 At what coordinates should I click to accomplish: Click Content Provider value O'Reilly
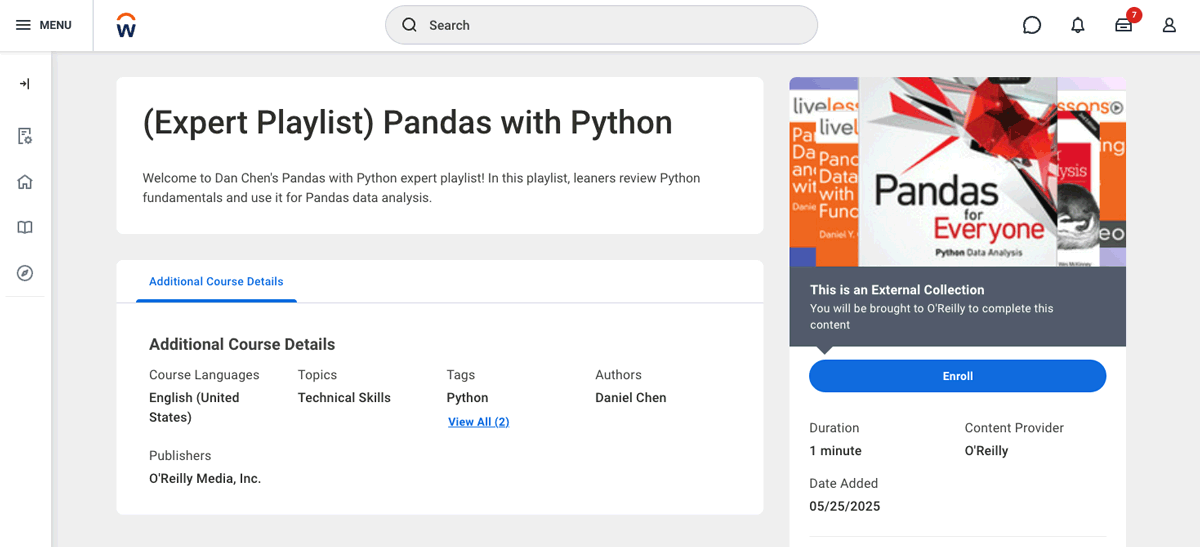pyautogui.click(x=986, y=451)
